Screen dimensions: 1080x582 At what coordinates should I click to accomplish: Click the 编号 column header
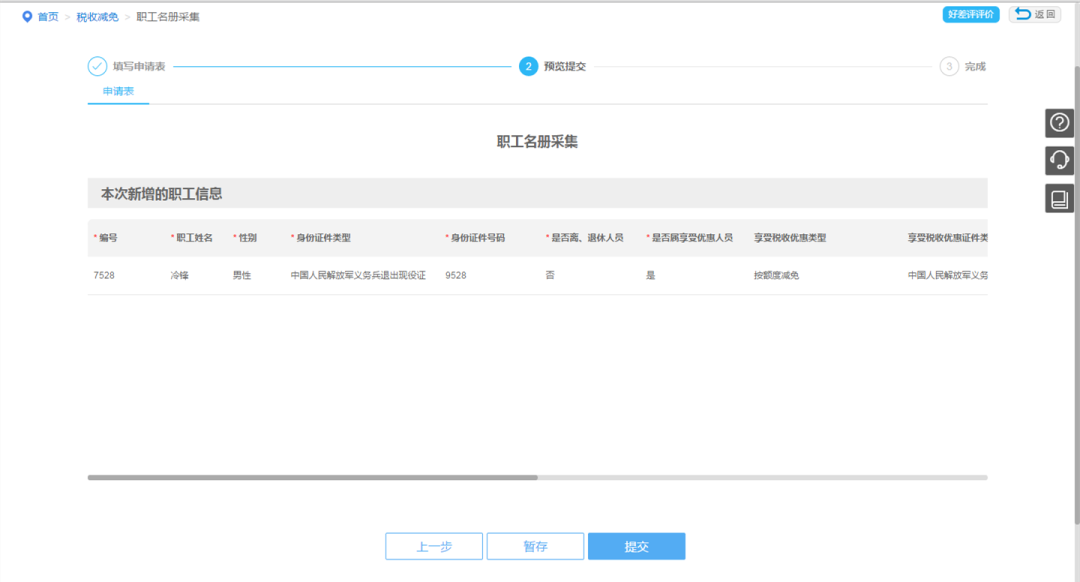pyautogui.click(x=108, y=238)
